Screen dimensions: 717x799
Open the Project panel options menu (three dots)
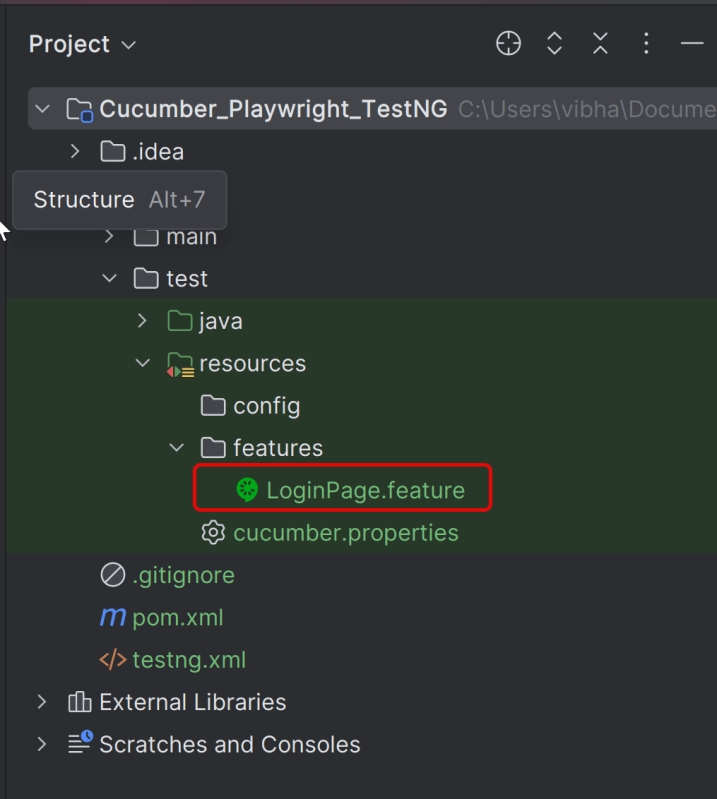click(646, 44)
